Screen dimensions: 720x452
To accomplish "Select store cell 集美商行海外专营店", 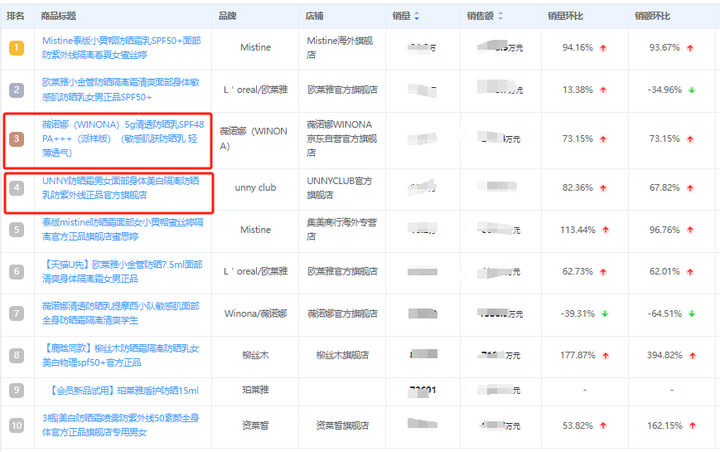I will (342, 230).
